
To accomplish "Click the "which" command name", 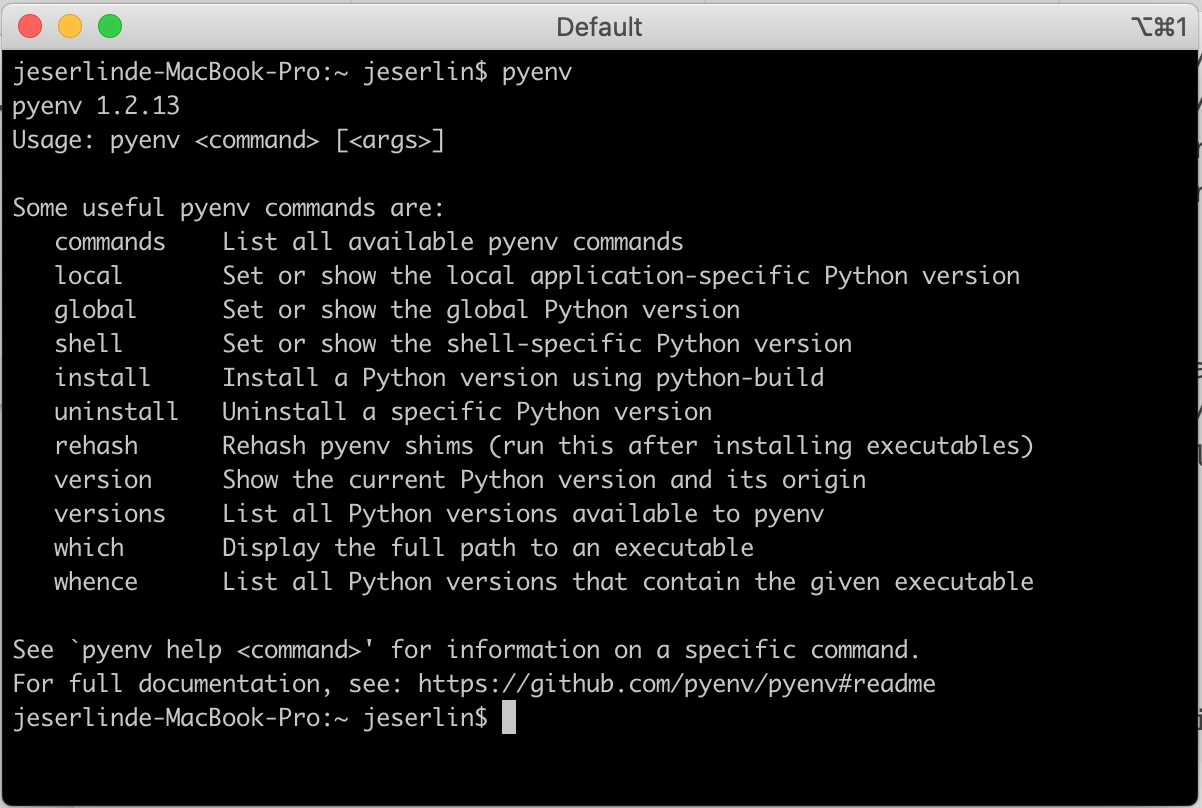I will (89, 548).
